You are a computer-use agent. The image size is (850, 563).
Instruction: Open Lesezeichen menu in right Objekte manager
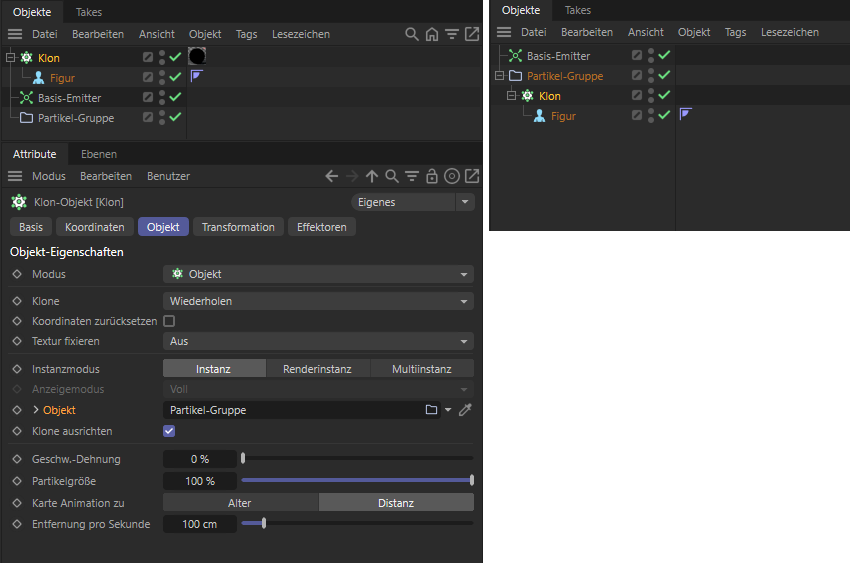pos(789,32)
